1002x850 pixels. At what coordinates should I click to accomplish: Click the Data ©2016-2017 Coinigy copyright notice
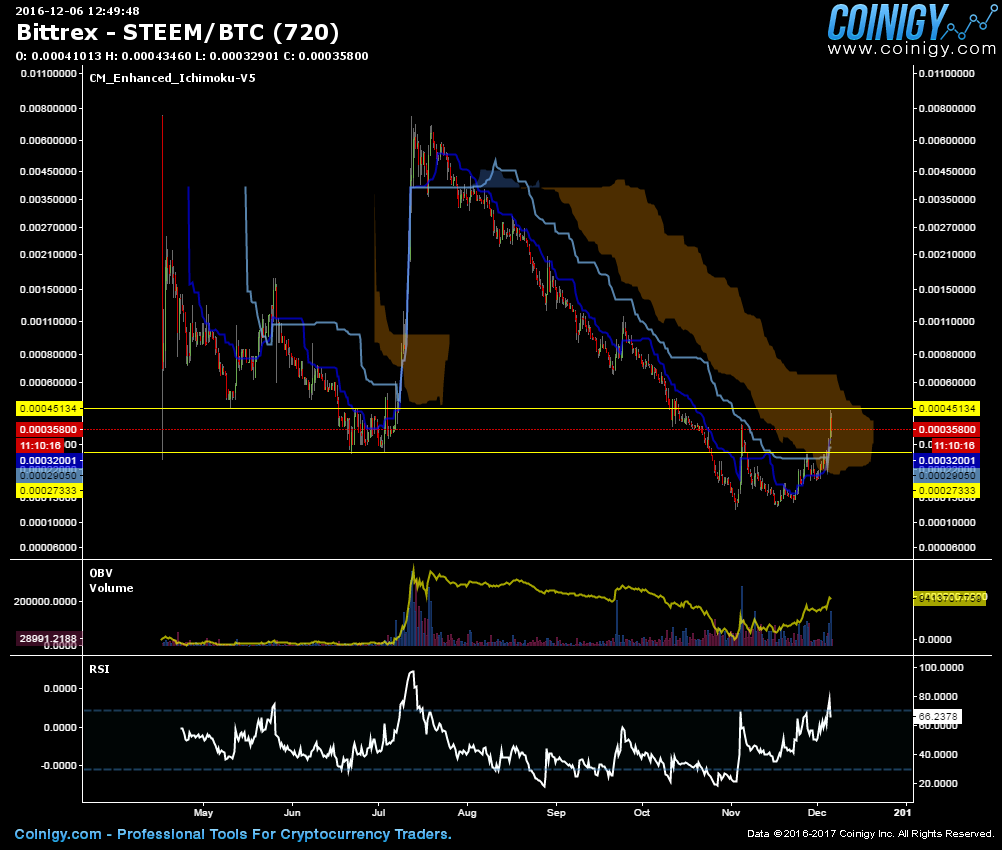coord(870,833)
